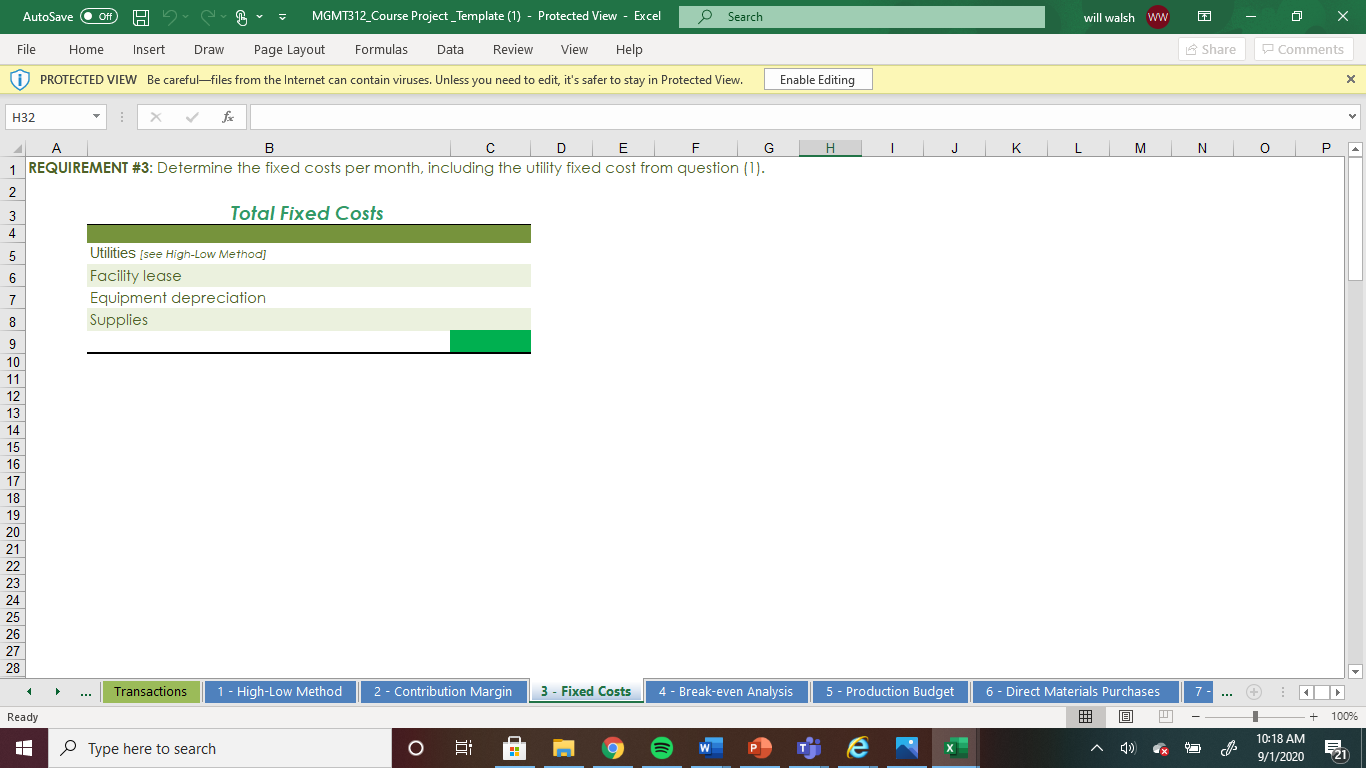1366x768 pixels.
Task: Switch to the 5 - Production Budget sheet
Action: [889, 691]
